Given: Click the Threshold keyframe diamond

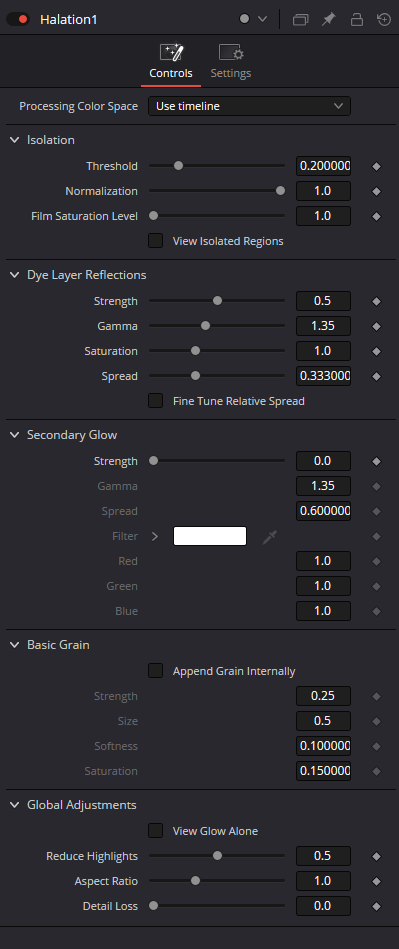Looking at the screenshot, I should 377,166.
